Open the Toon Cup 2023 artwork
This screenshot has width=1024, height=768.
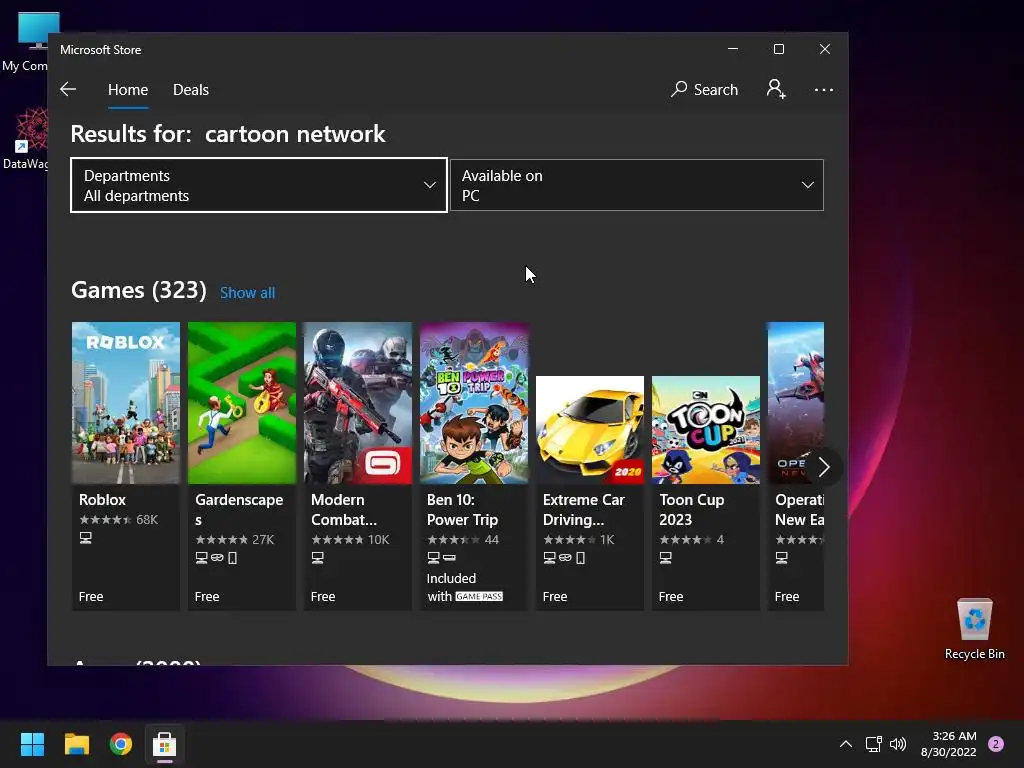tap(706, 430)
